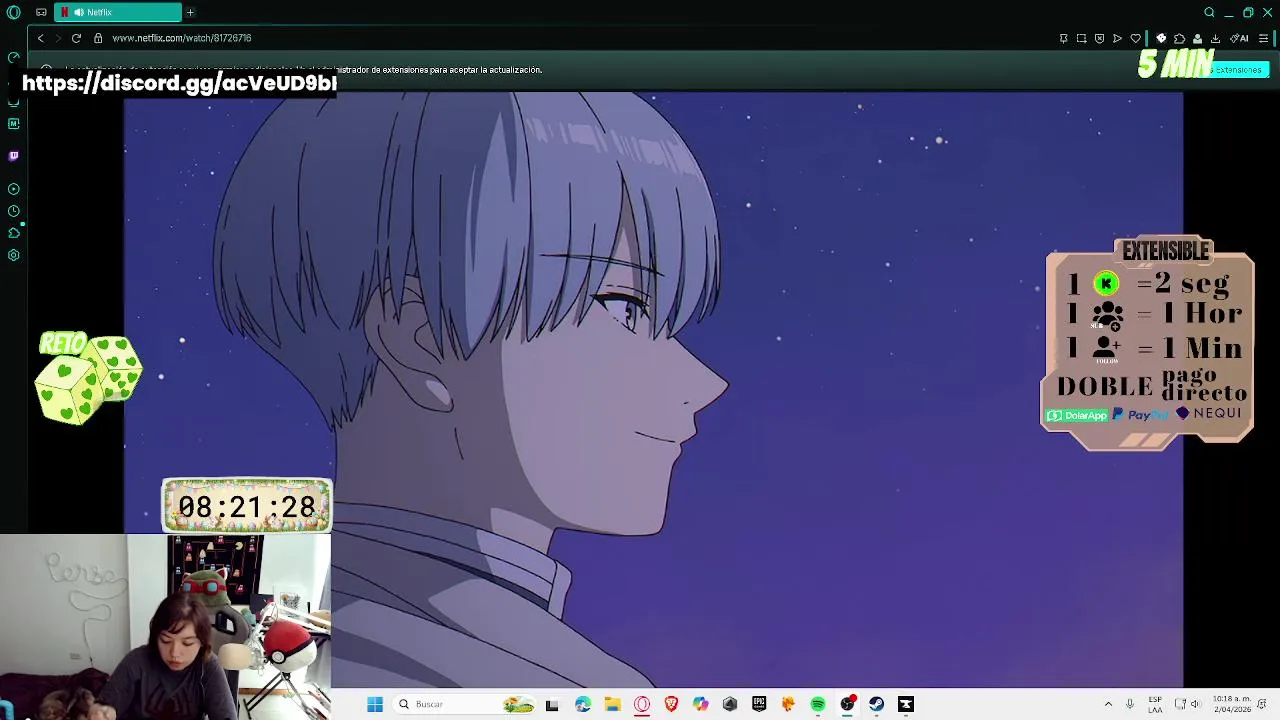
Task: Click the cyan extensiones button
Action: 1239,70
